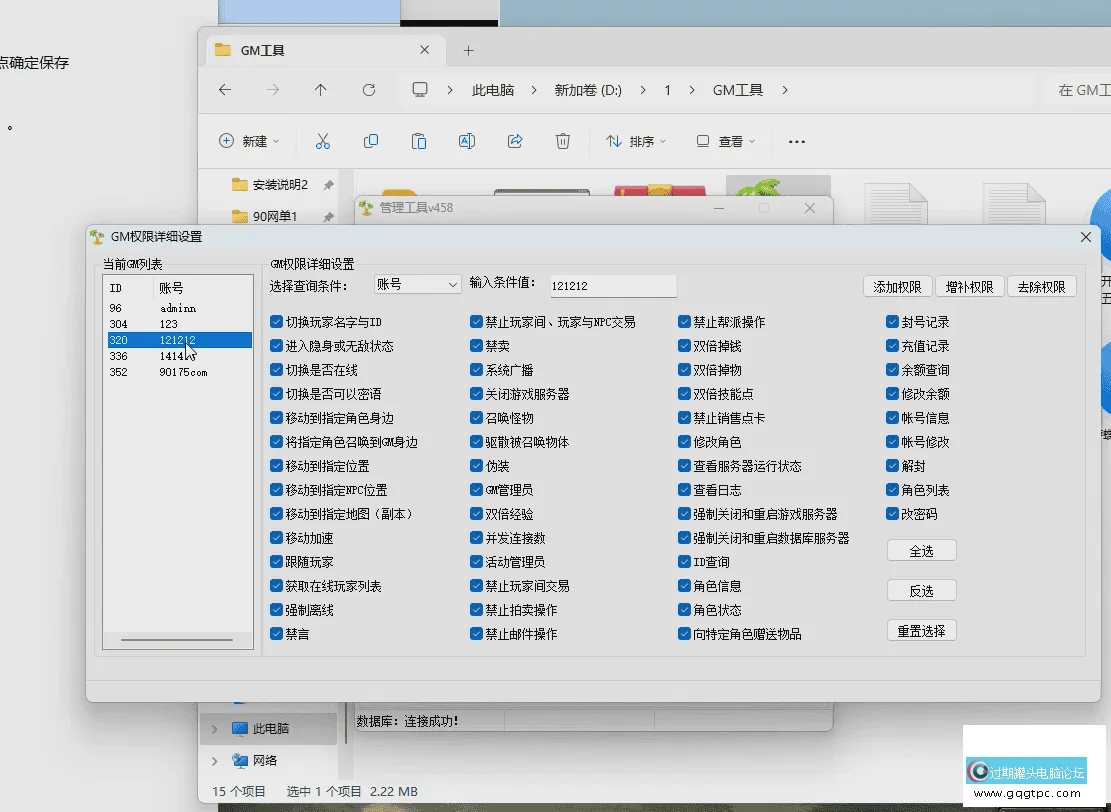Toggle the 双倍经验 checkbox
The height and width of the screenshot is (812, 1111).
tap(477, 514)
